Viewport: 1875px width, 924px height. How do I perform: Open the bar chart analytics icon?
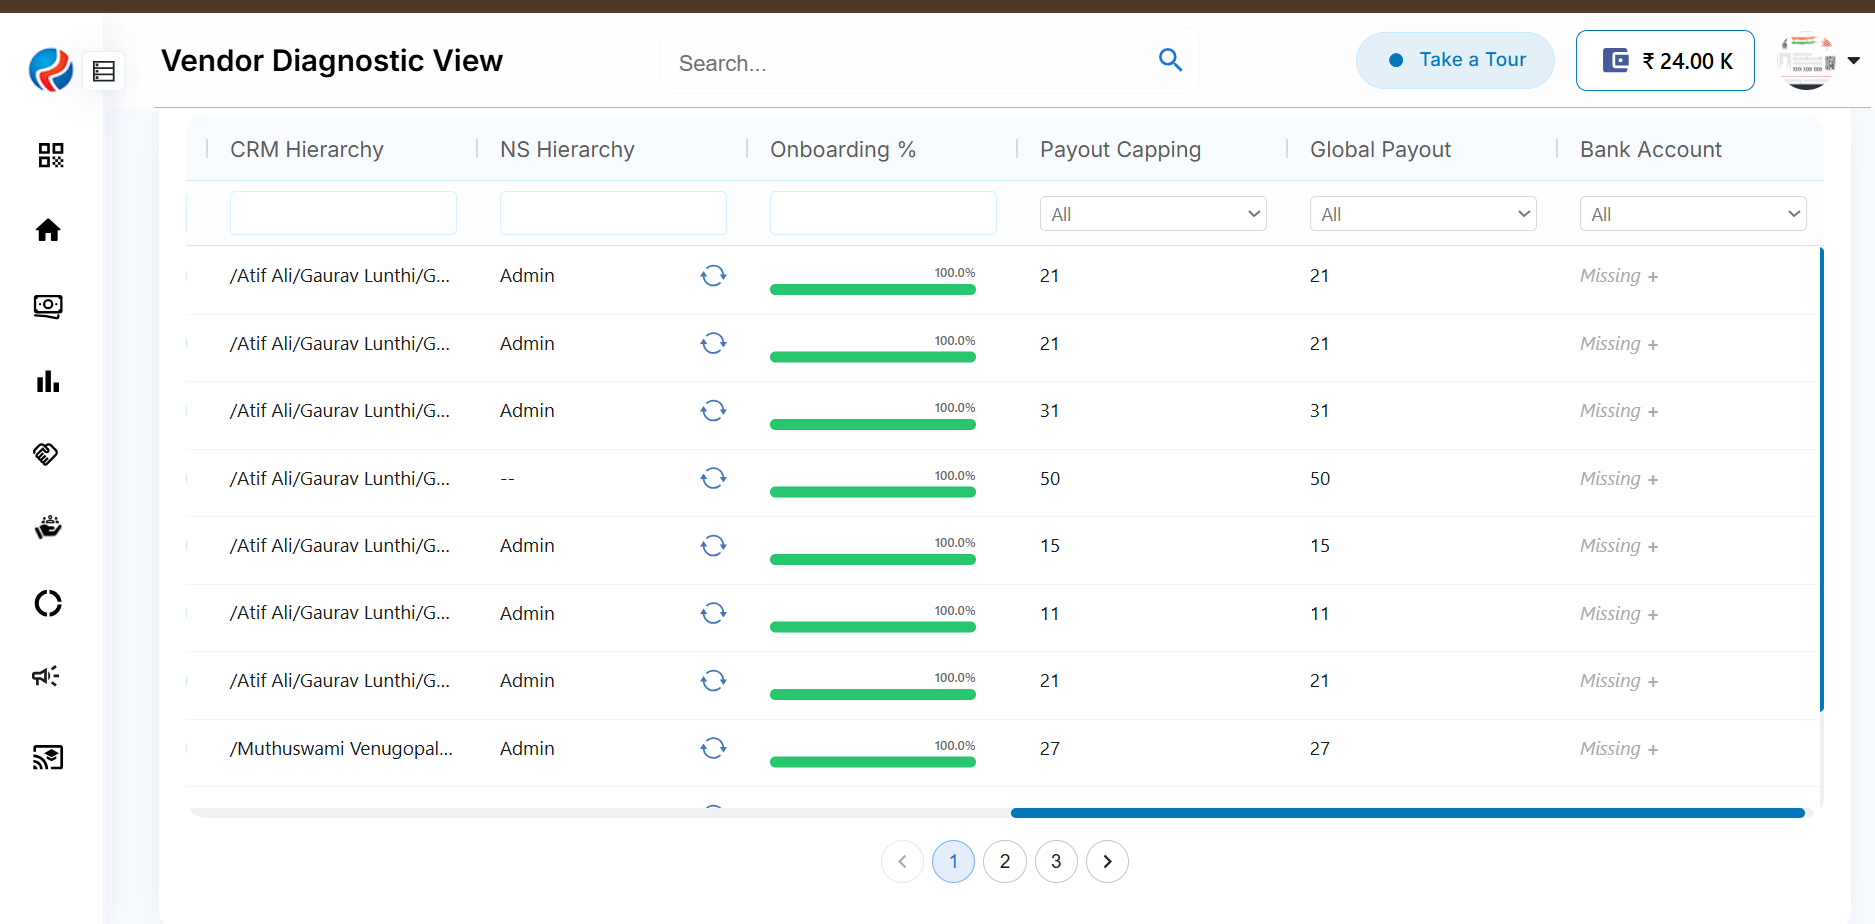(x=48, y=382)
